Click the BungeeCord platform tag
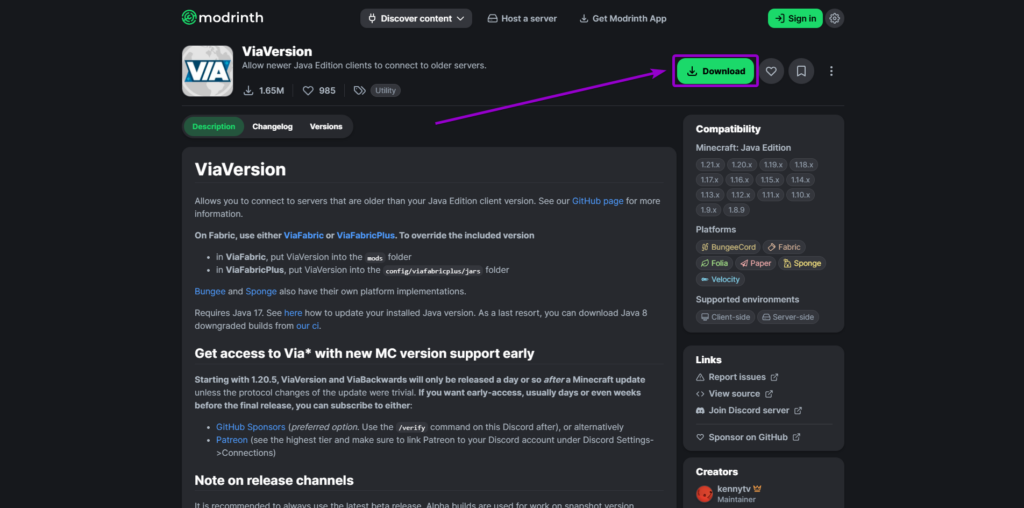Image resolution: width=1024 pixels, height=508 pixels. tap(728, 247)
